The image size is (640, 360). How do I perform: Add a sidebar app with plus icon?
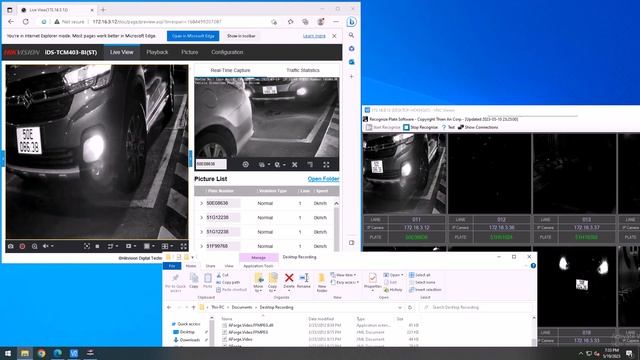pos(351,76)
